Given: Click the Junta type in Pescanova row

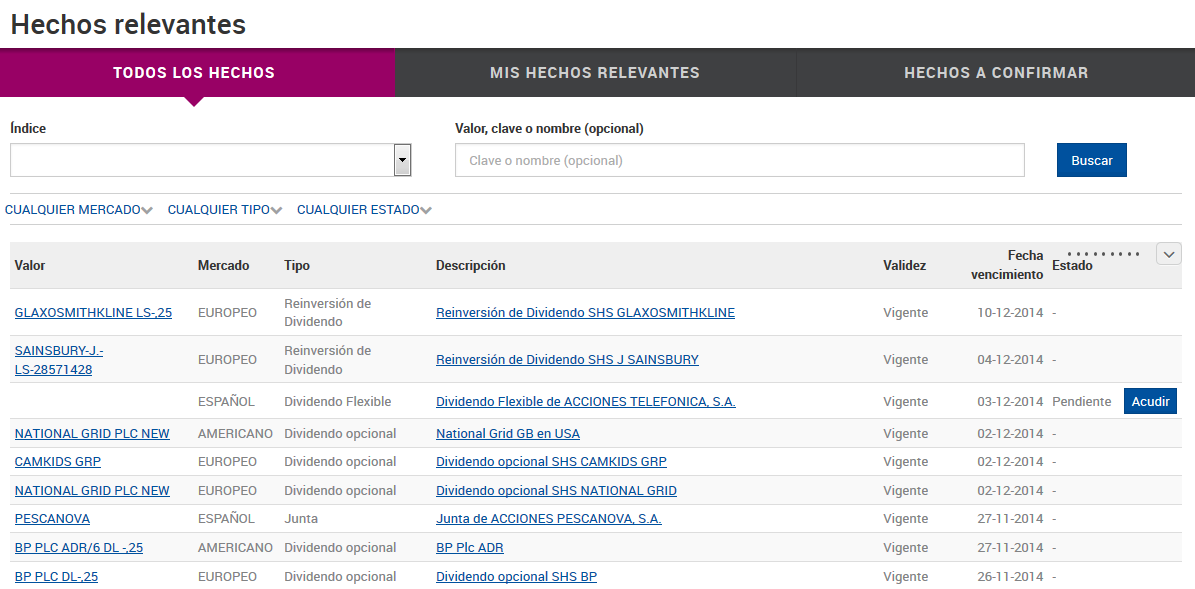Looking at the screenshot, I should 301,519.
